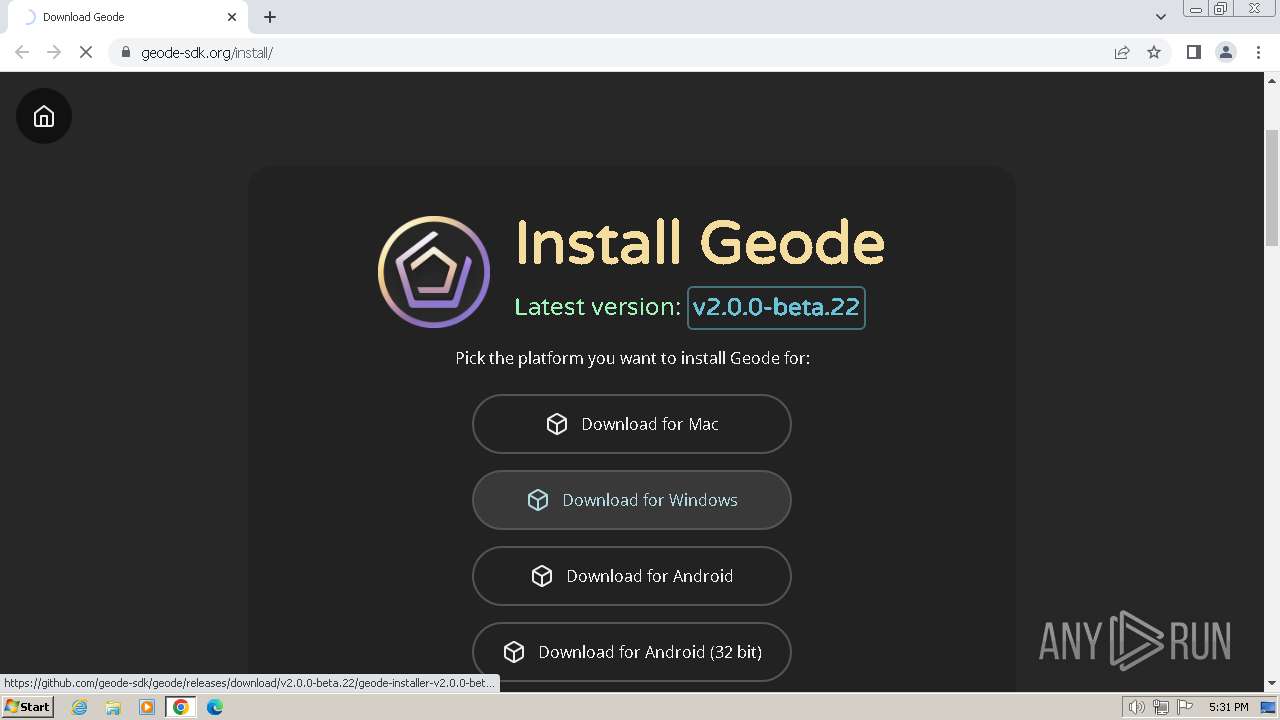Expand the tab search dropdown
The width and height of the screenshot is (1280, 720).
point(1161,17)
